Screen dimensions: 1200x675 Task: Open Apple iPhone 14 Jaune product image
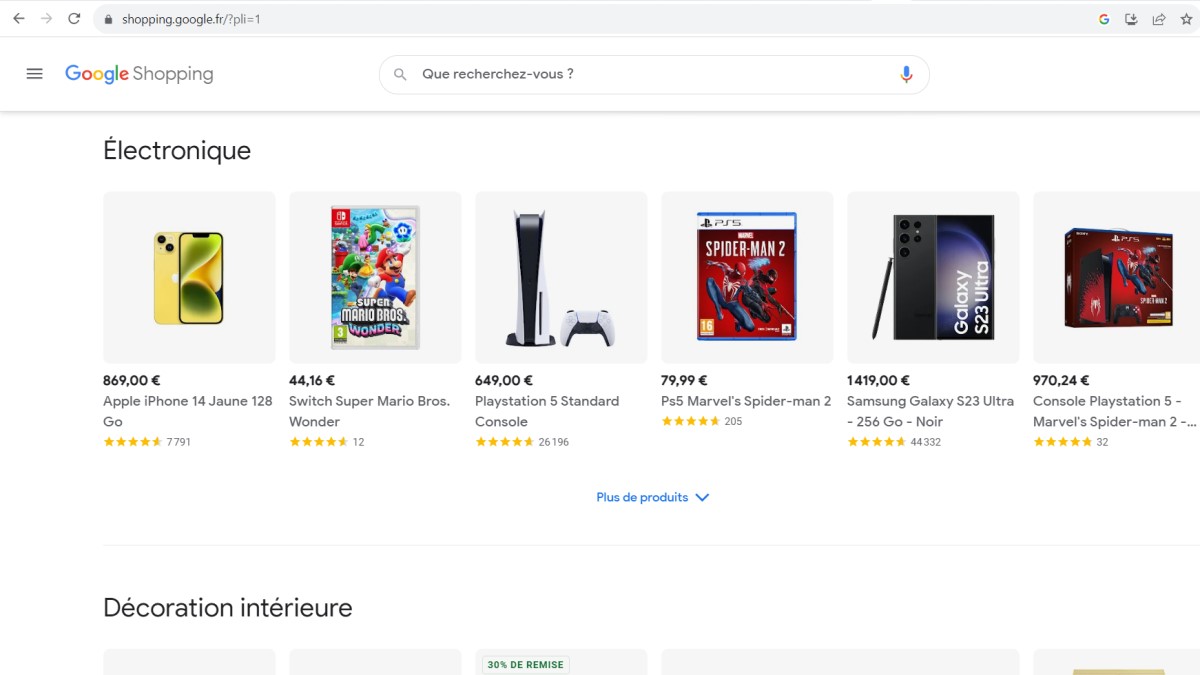pos(189,278)
